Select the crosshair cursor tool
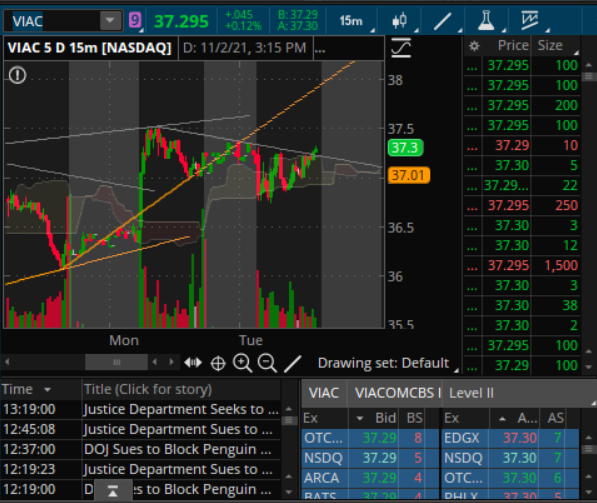 (218, 363)
